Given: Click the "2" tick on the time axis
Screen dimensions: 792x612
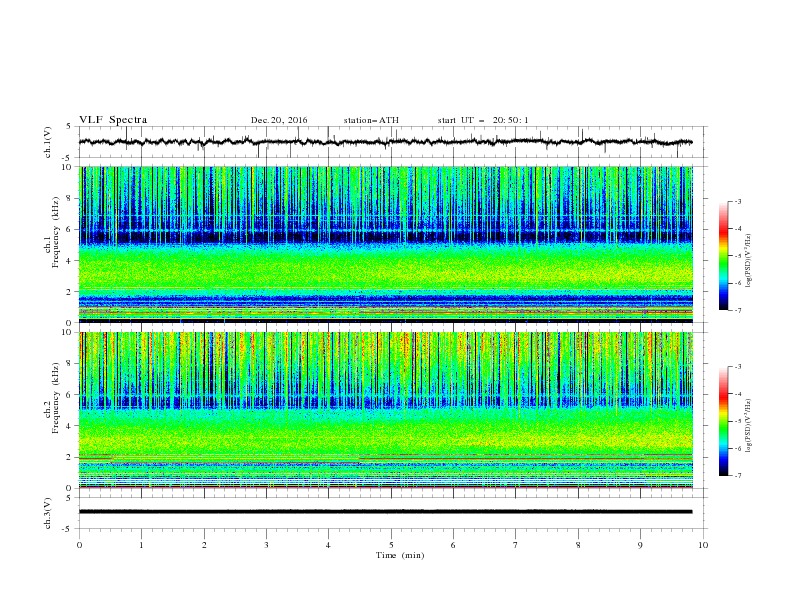Looking at the screenshot, I should click(204, 545).
